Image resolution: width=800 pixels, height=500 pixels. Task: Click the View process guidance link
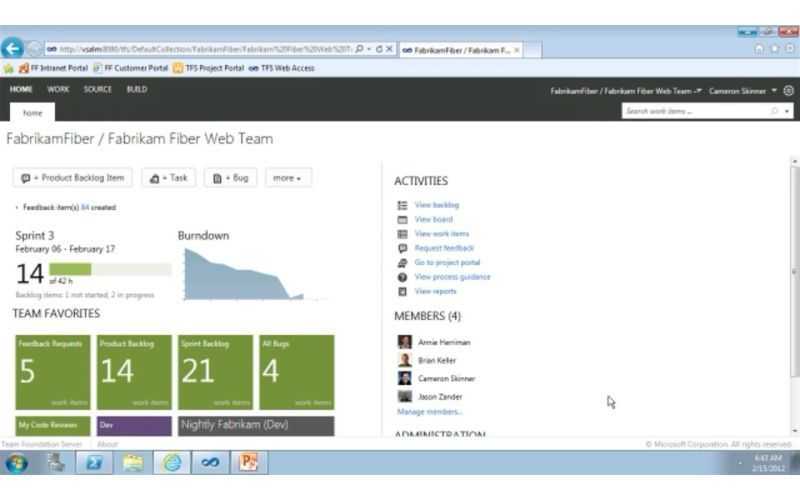(x=453, y=277)
